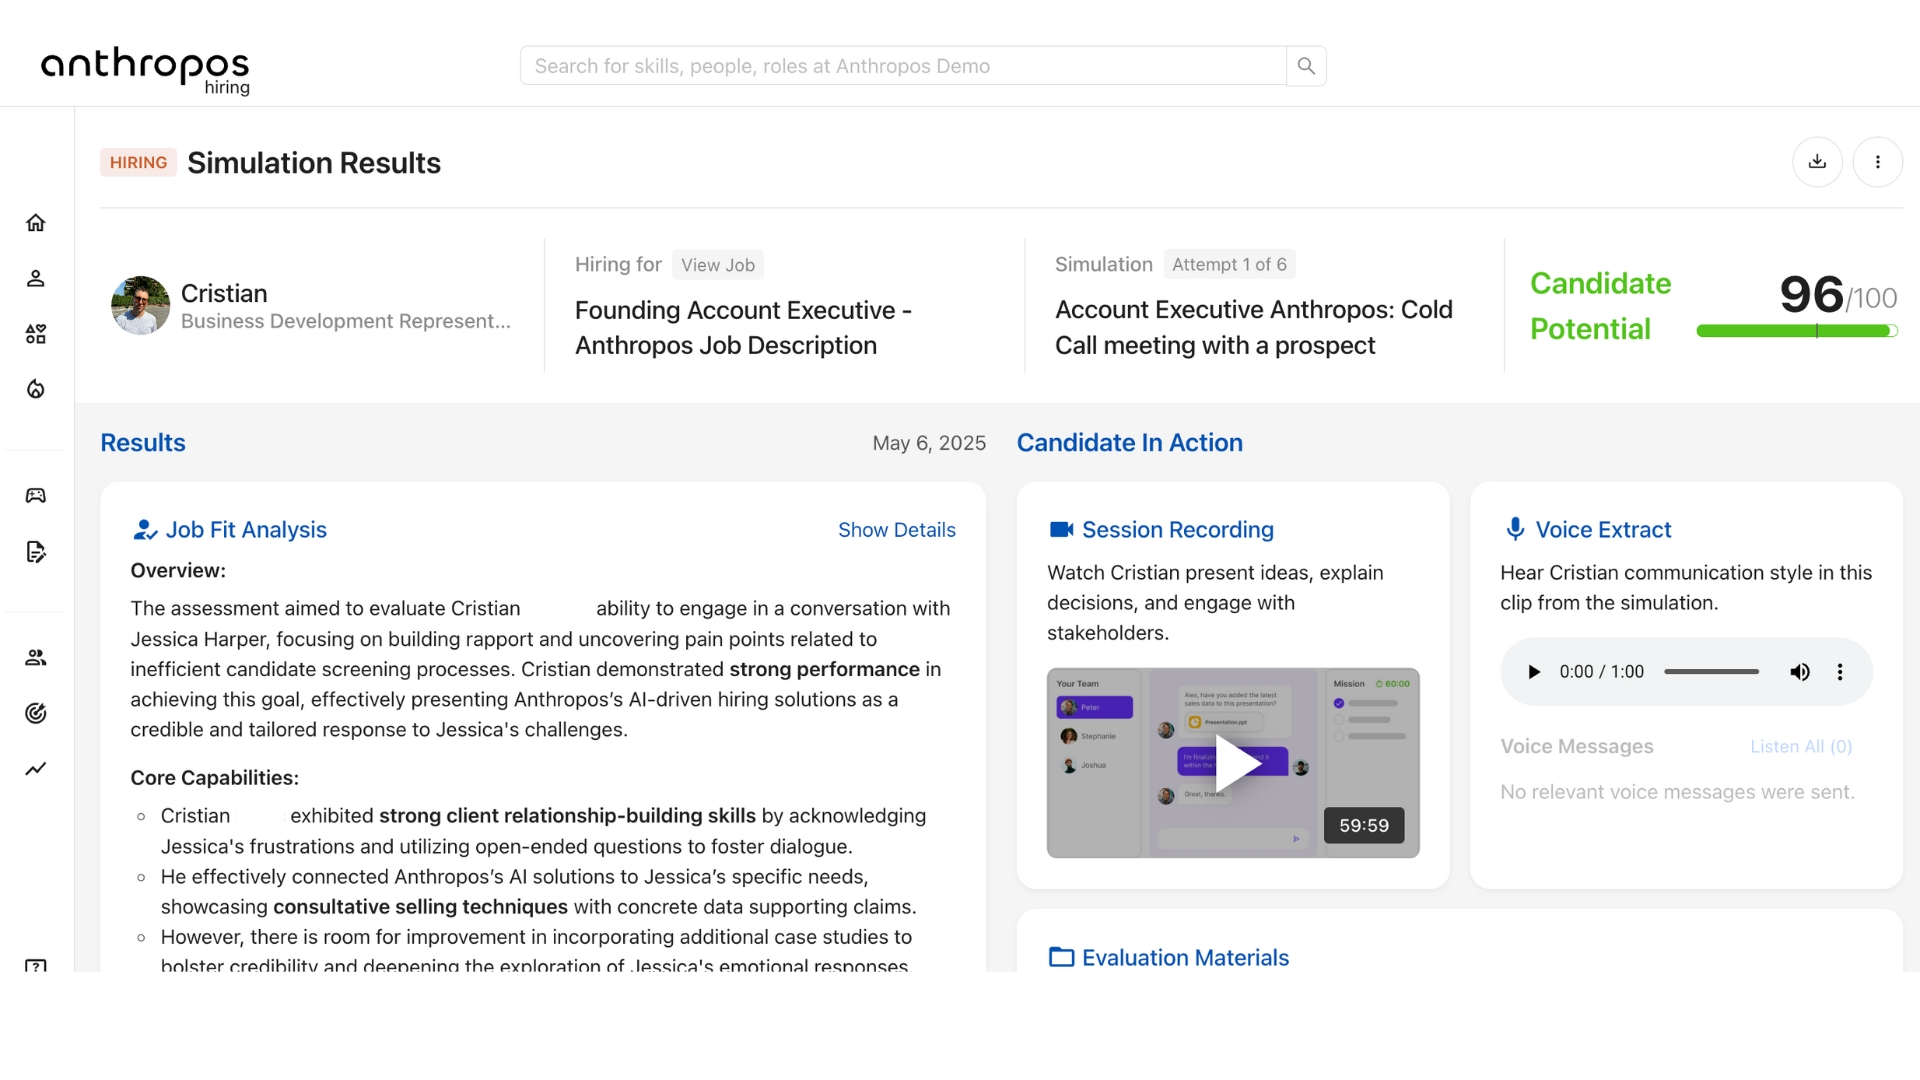This screenshot has width=1920, height=1080.
Task: Click the Cold Call simulation title
Action: 1254,328
